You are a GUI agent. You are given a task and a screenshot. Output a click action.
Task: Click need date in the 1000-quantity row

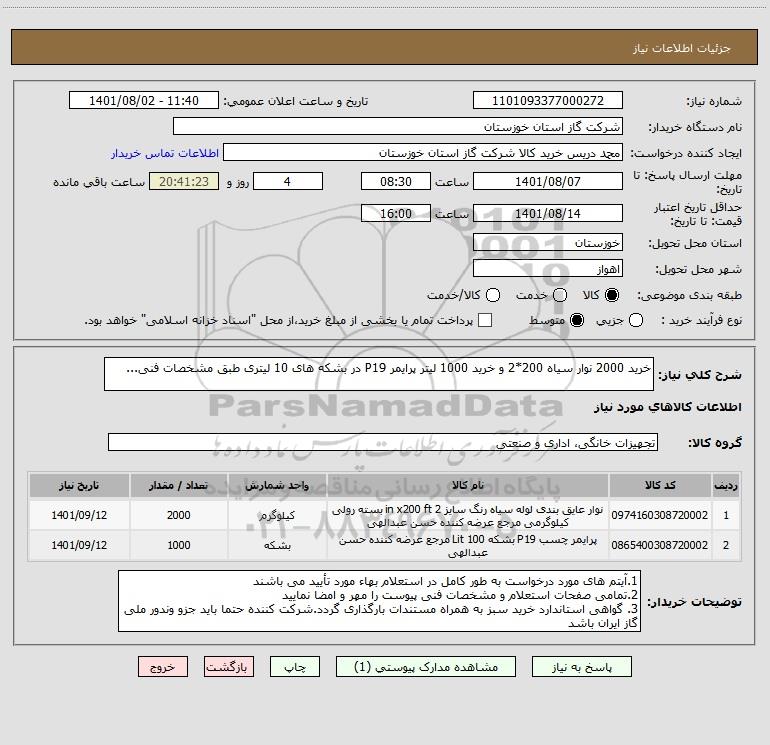click(79, 545)
